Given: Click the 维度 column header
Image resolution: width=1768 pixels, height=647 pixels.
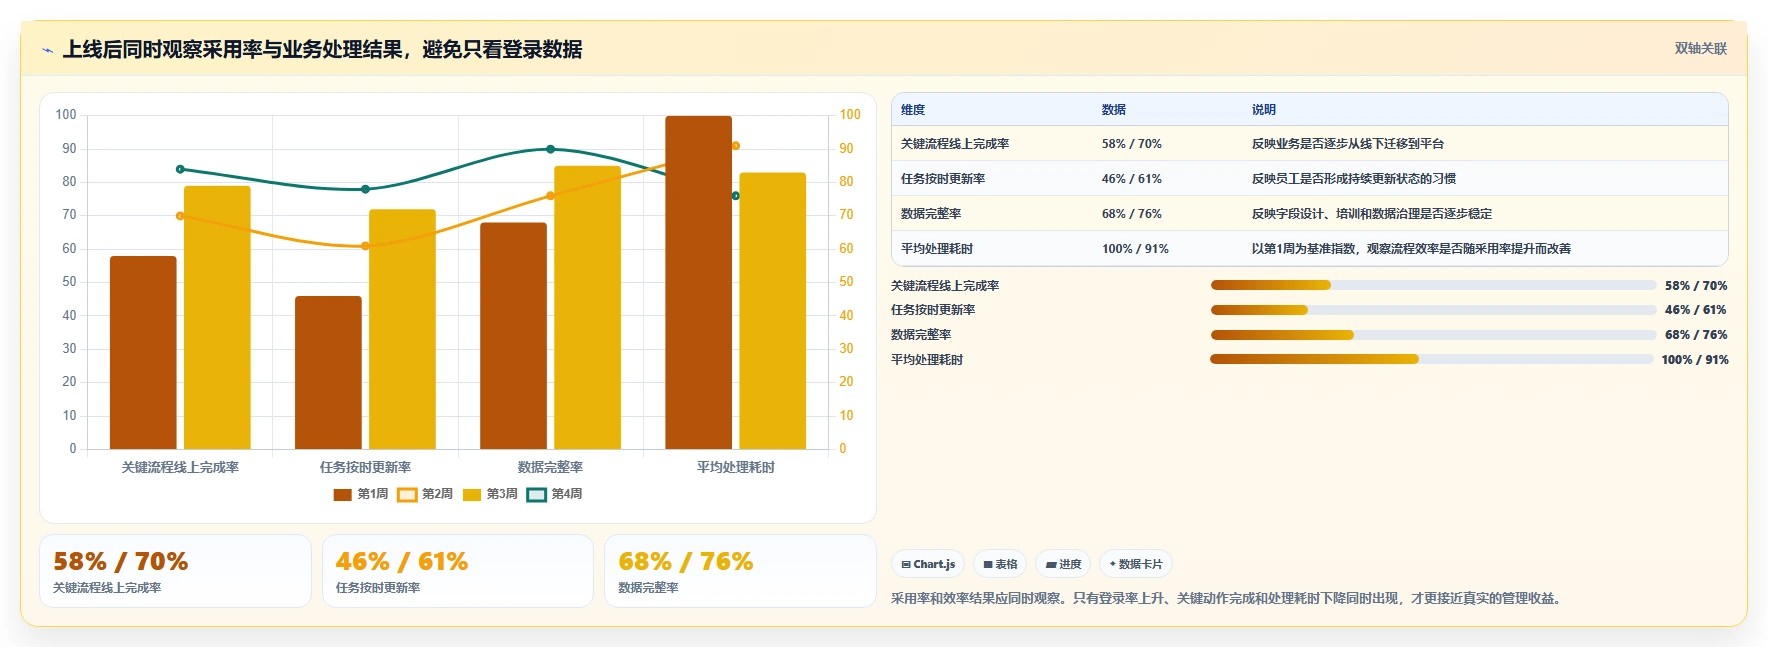Looking at the screenshot, I should (x=913, y=110).
